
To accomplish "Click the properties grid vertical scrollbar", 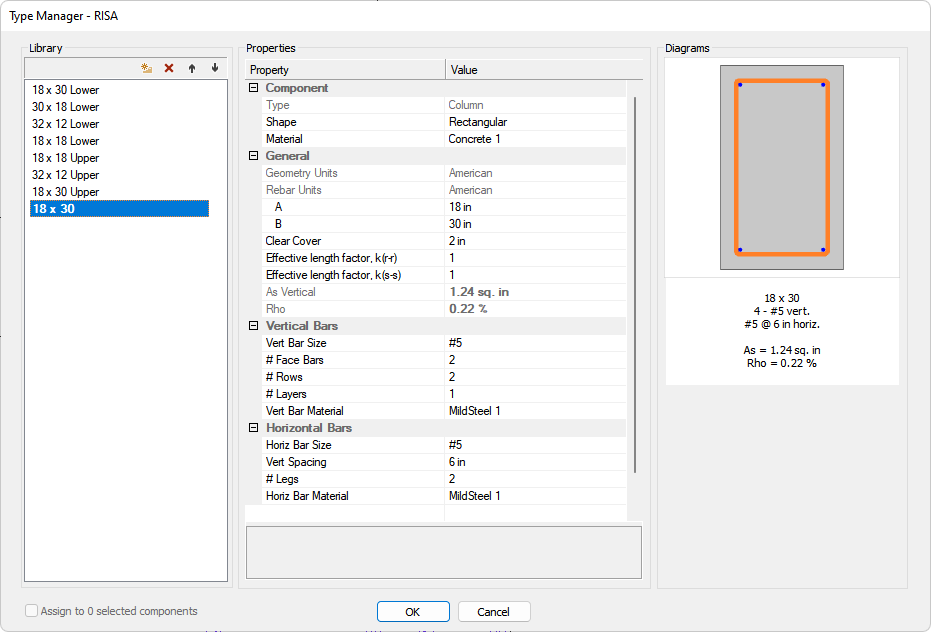I will pyautogui.click(x=635, y=285).
